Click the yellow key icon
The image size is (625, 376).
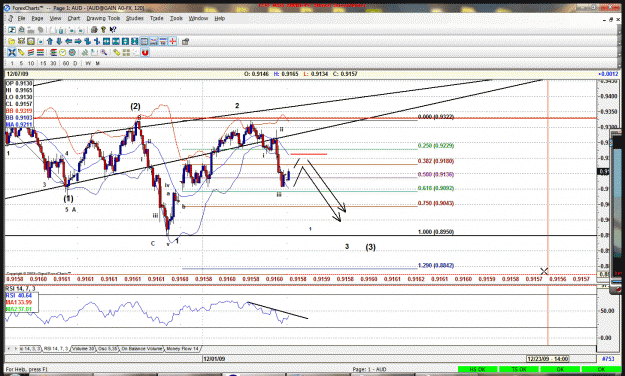(103, 30)
